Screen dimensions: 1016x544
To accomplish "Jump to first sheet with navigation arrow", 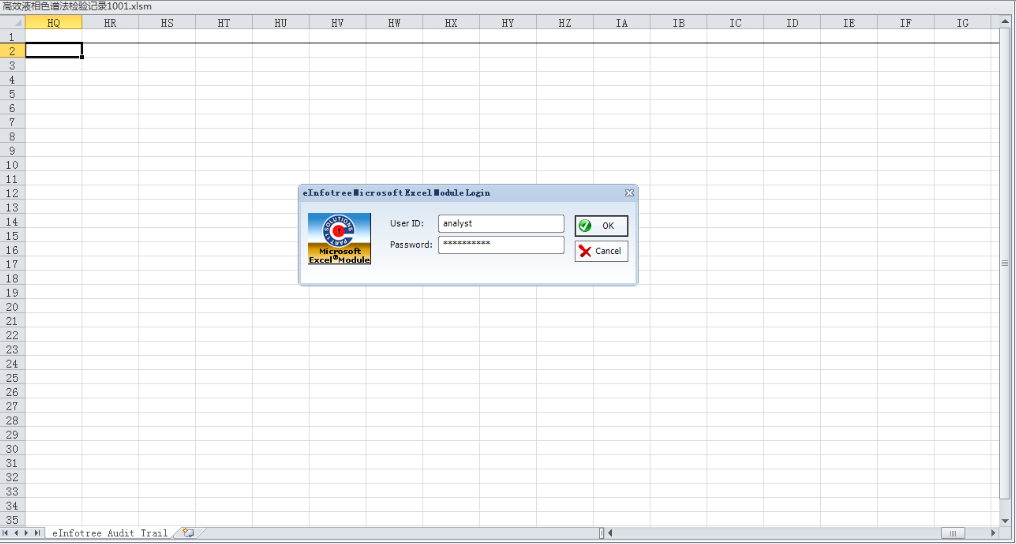I will tap(6, 533).
